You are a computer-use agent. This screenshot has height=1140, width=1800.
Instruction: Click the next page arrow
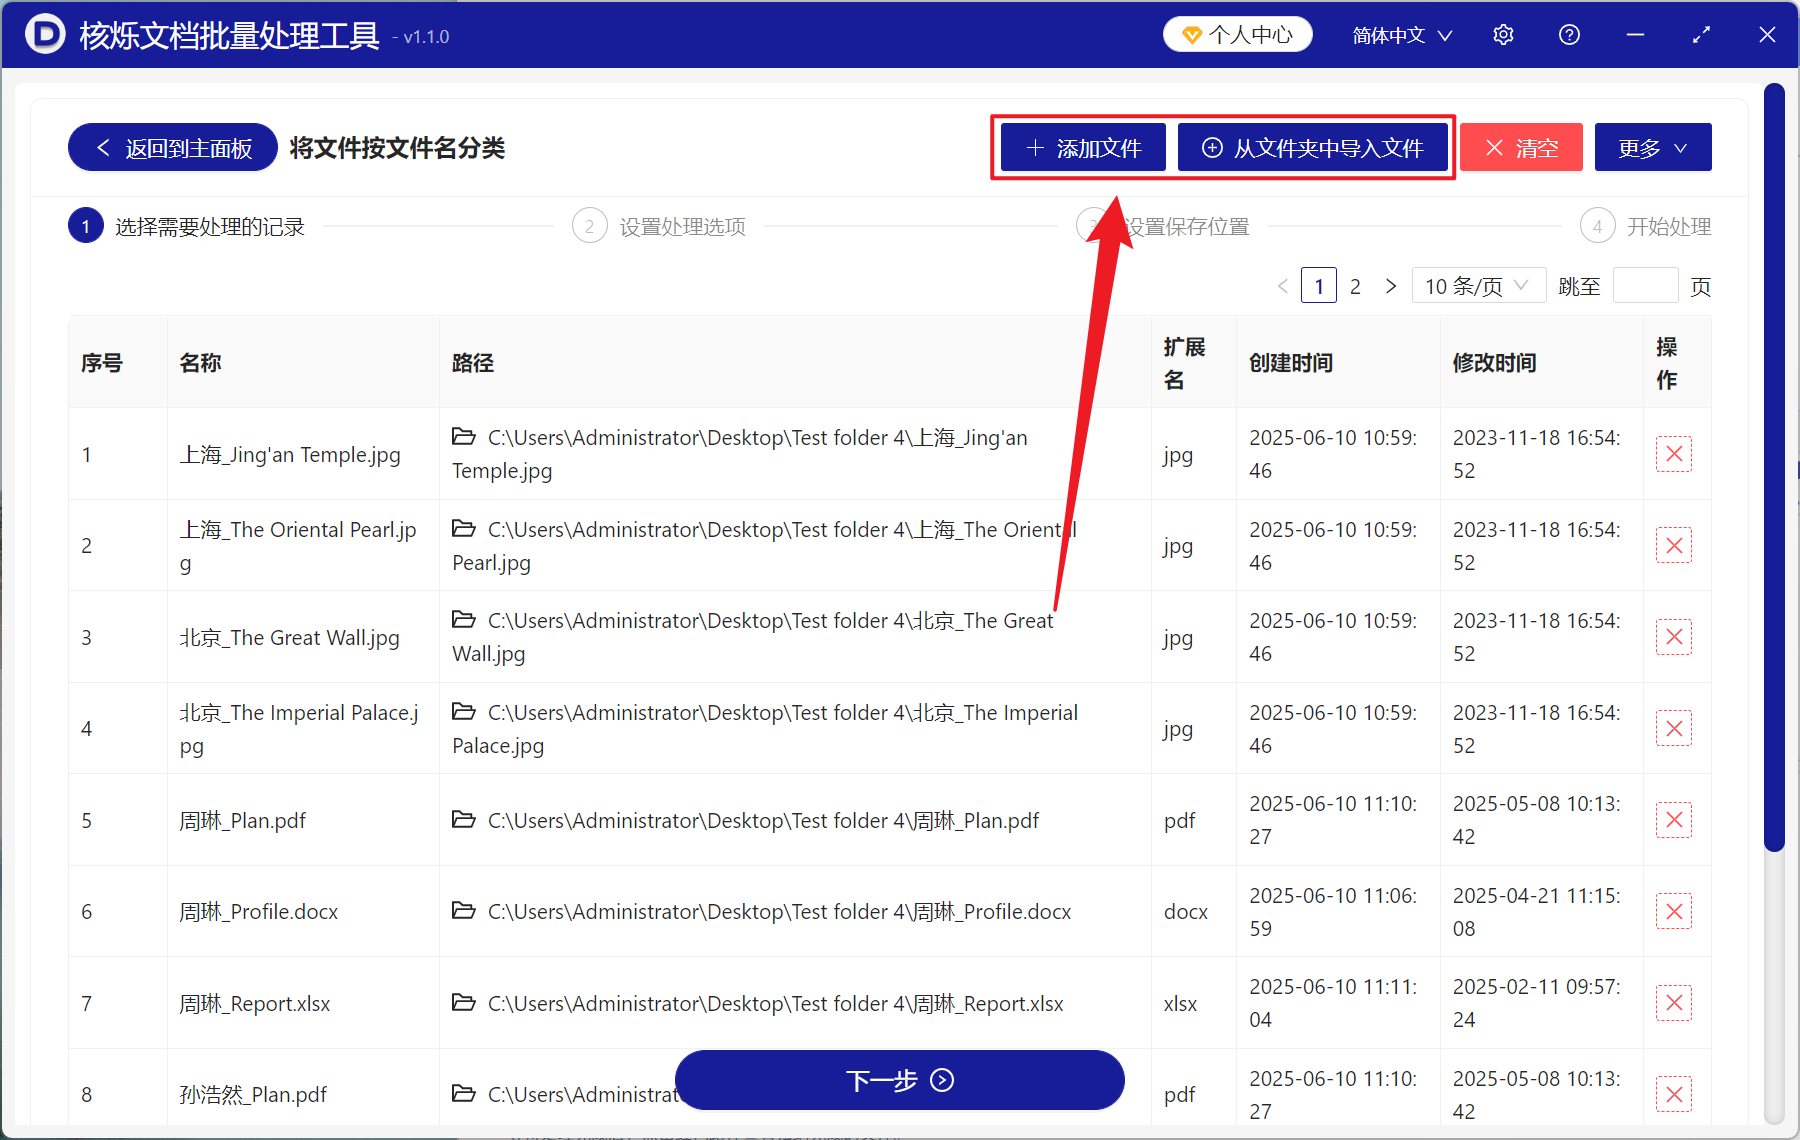(x=1391, y=285)
